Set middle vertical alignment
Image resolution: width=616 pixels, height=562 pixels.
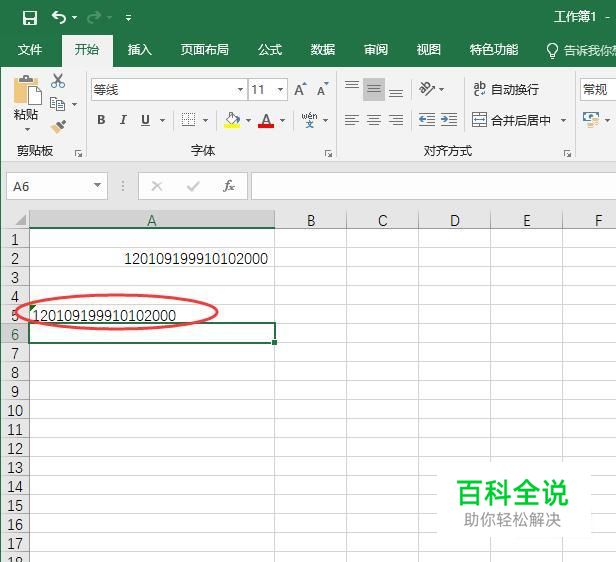(374, 90)
